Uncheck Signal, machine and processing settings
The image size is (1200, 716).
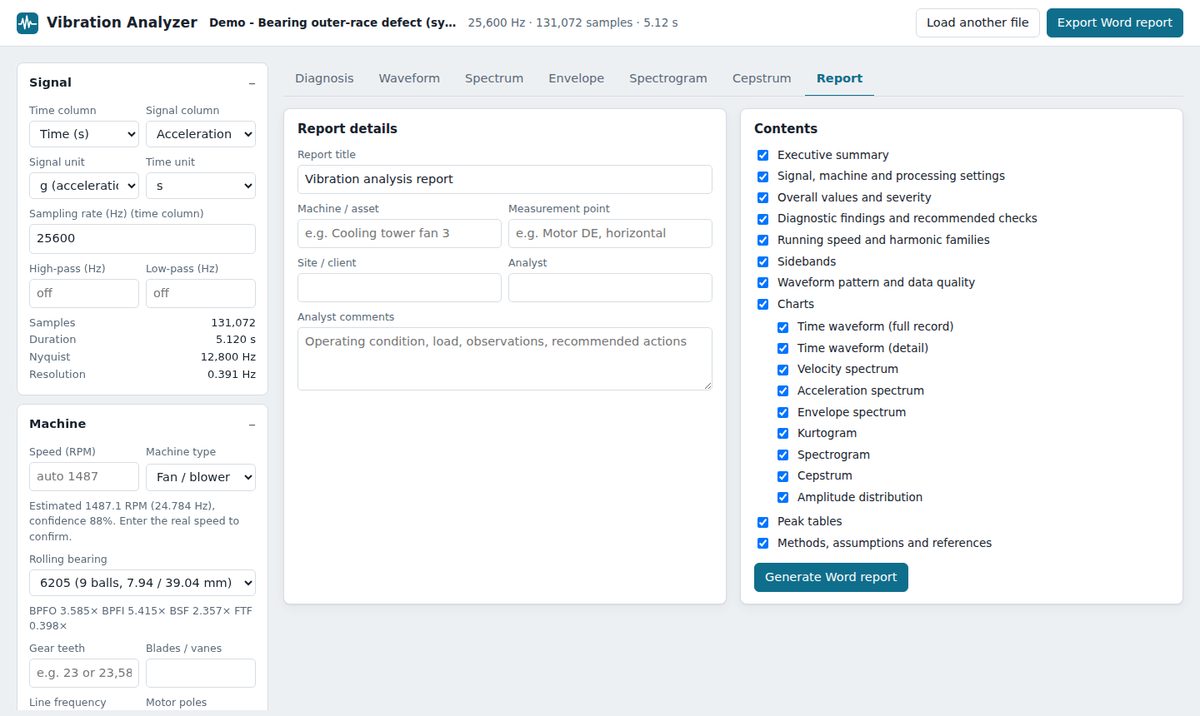[763, 176]
